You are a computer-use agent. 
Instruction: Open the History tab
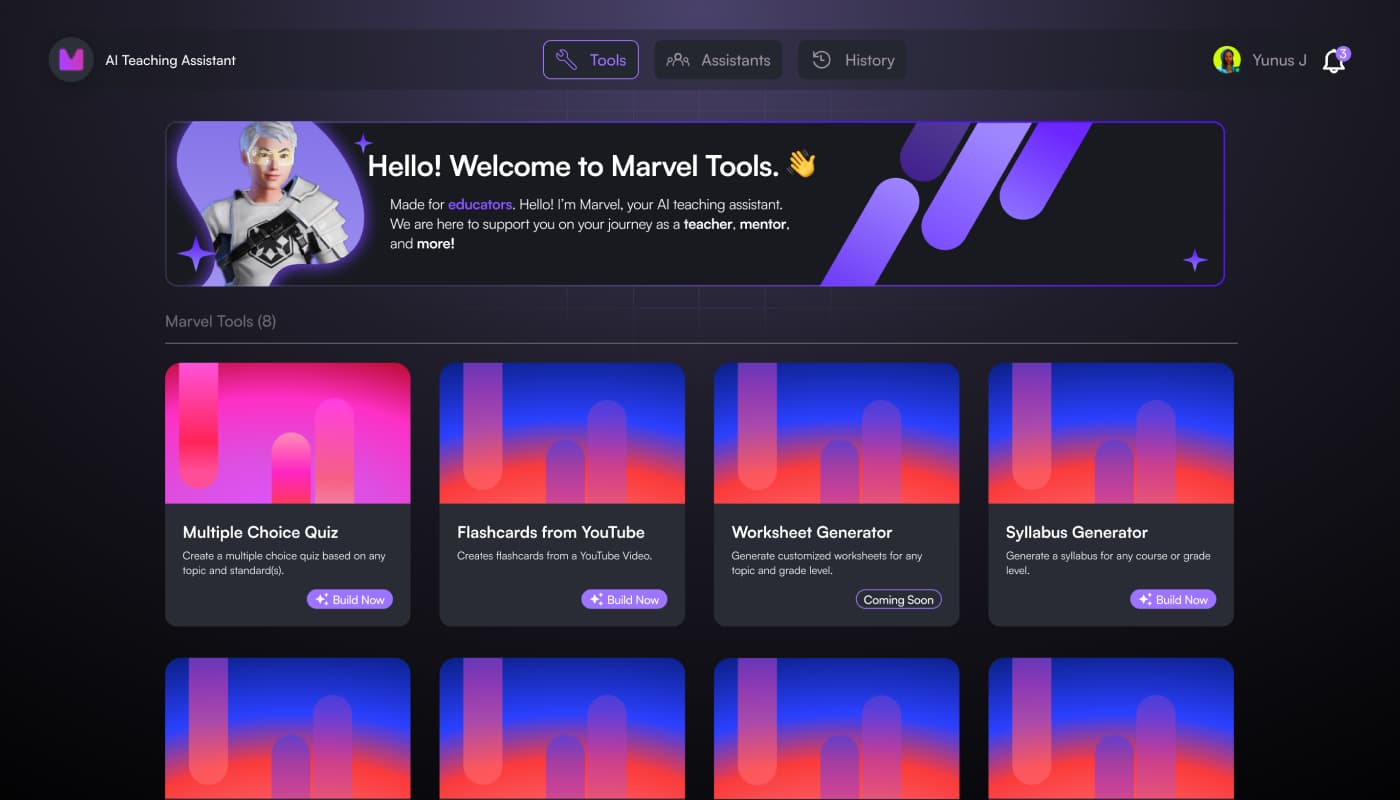tap(852, 60)
